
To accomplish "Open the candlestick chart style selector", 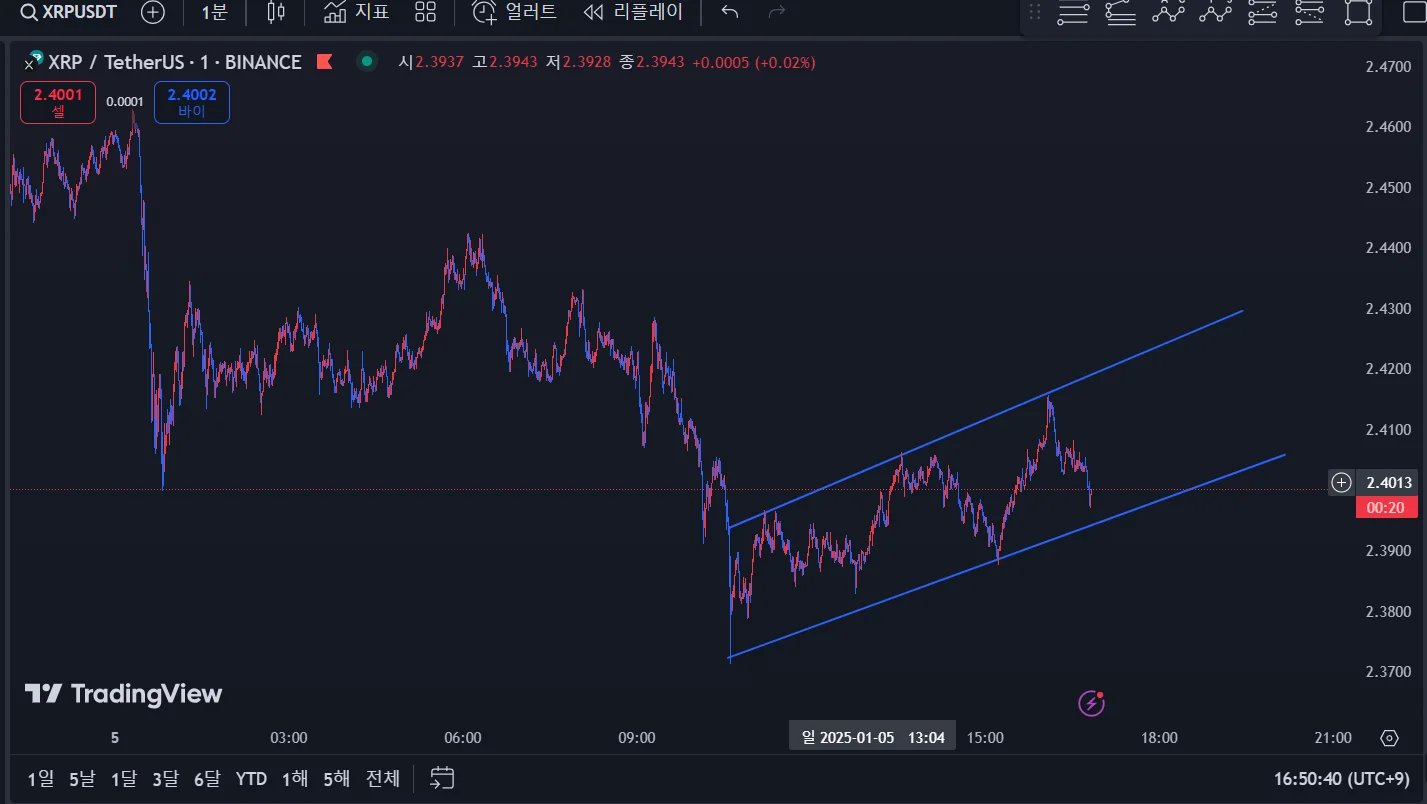I will point(276,12).
